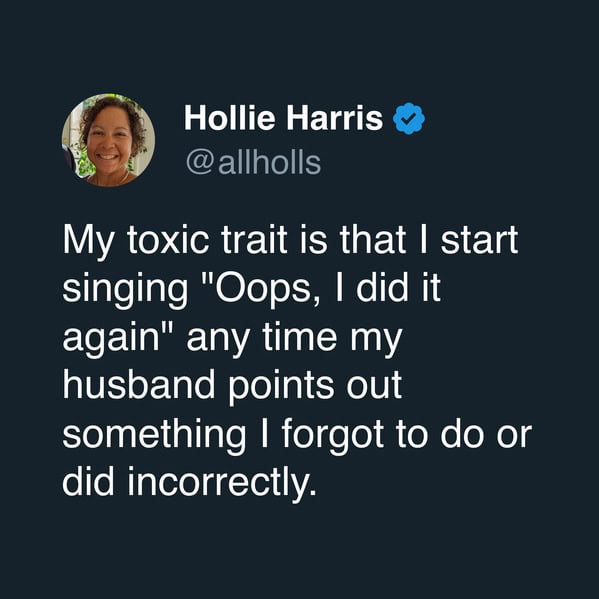Select the word "again" in the tweet
This screenshot has height=599, width=599.
click(111, 340)
